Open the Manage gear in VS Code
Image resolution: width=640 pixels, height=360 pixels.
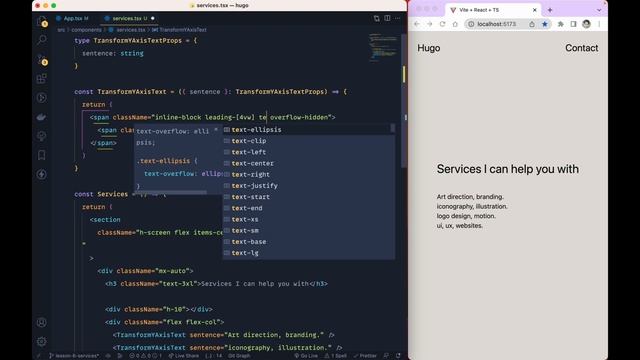click(42, 341)
